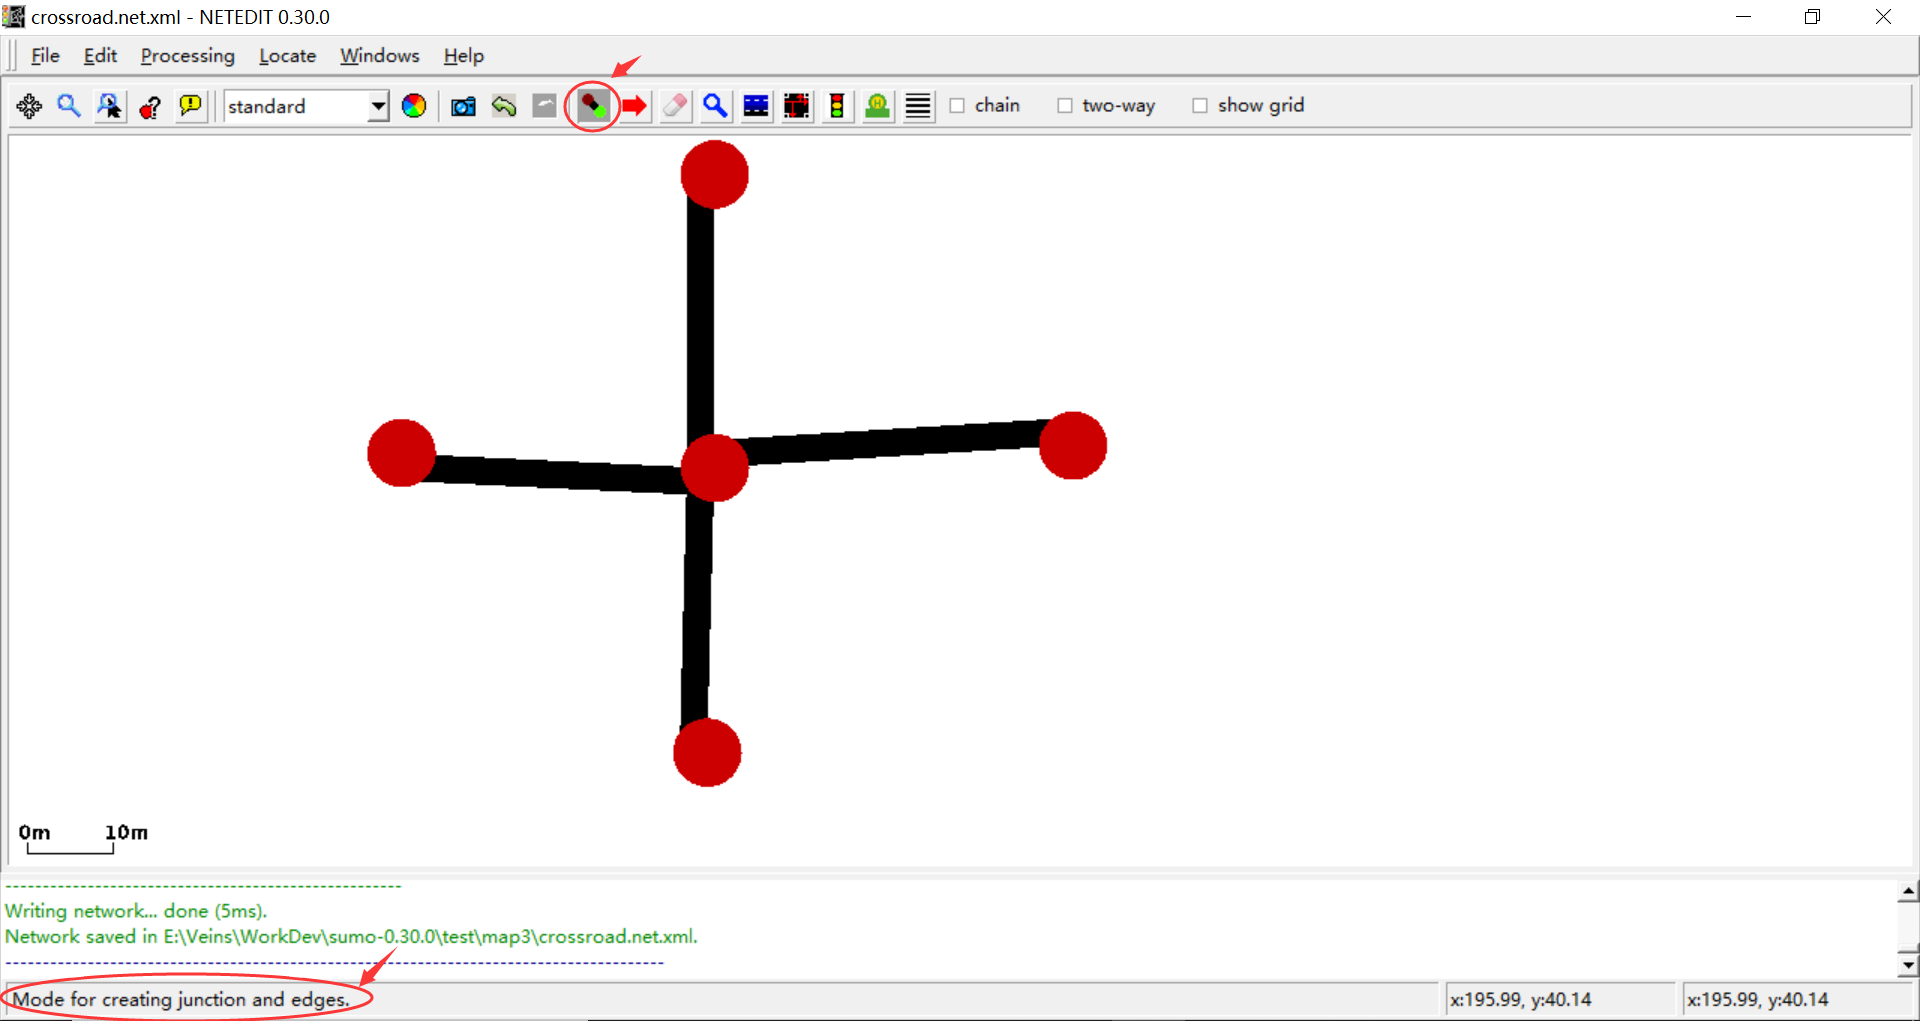Image resolution: width=1920 pixels, height=1021 pixels.
Task: Open inspect mode via the magnifier icon
Action: [x=715, y=106]
